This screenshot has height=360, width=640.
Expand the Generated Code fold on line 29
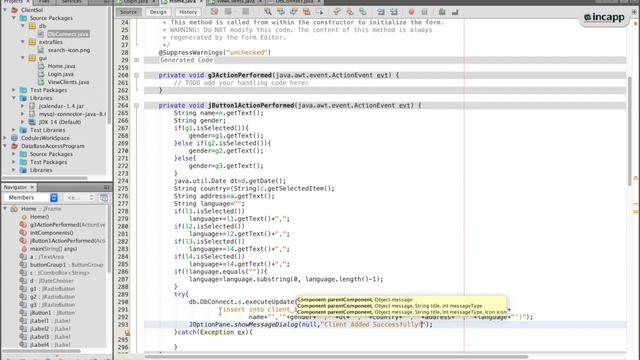click(x=136, y=60)
